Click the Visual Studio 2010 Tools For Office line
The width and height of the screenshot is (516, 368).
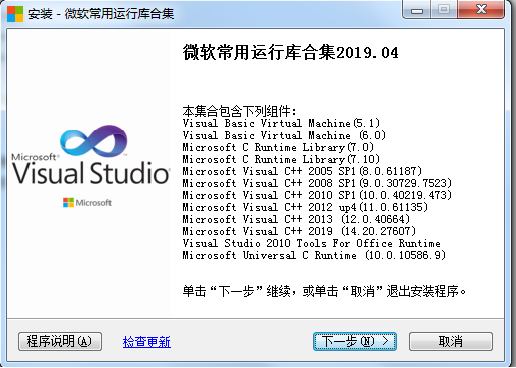(311, 243)
